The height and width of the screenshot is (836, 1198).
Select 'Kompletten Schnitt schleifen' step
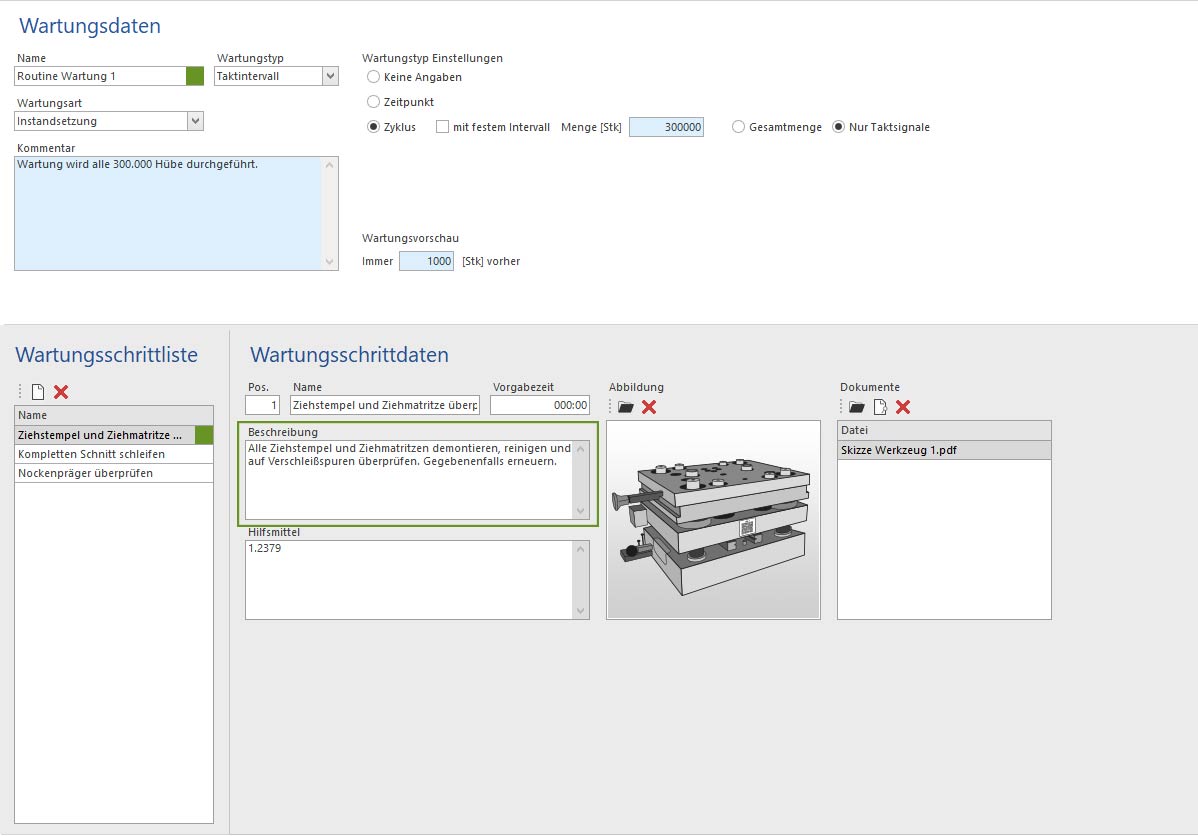tap(92, 454)
